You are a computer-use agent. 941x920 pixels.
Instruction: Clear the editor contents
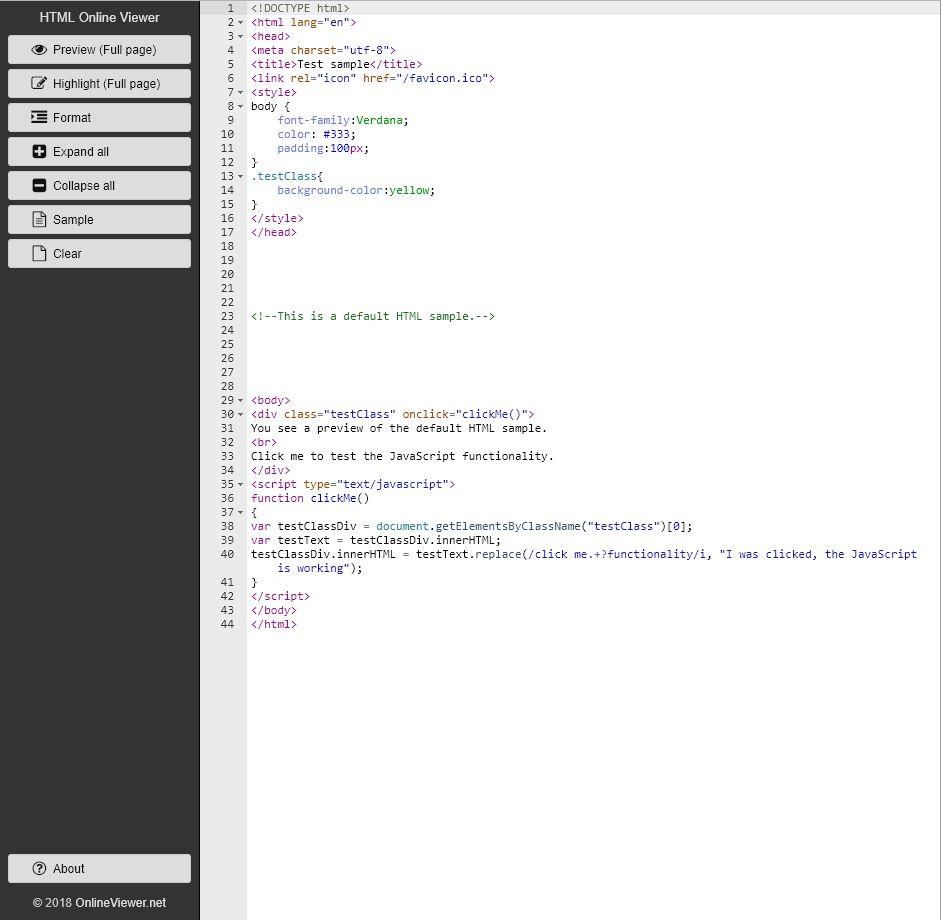[x=100, y=253]
